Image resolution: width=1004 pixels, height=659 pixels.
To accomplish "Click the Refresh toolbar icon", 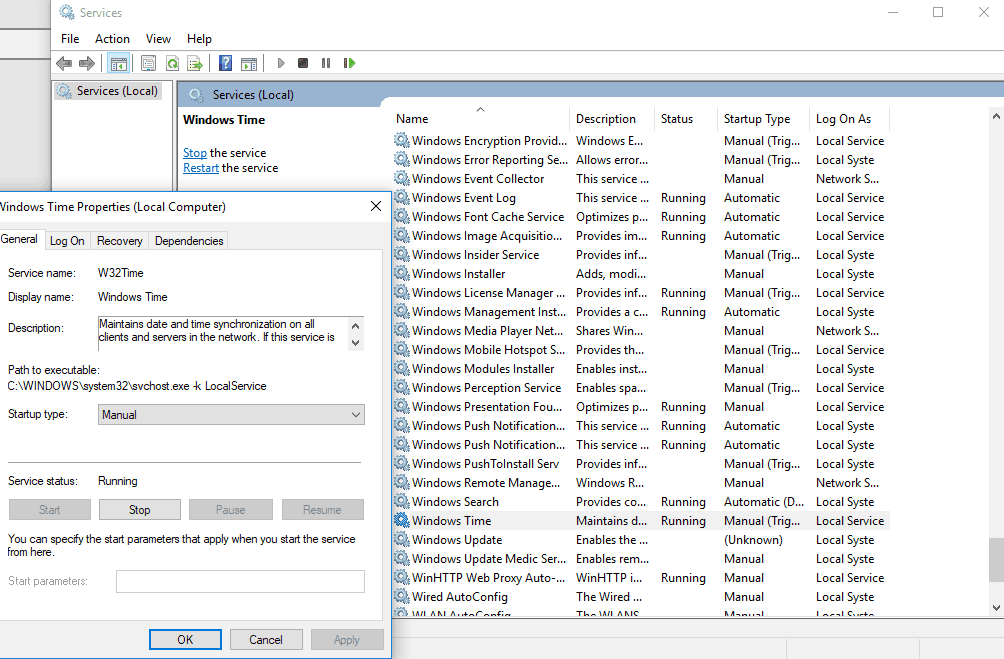I will [172, 63].
